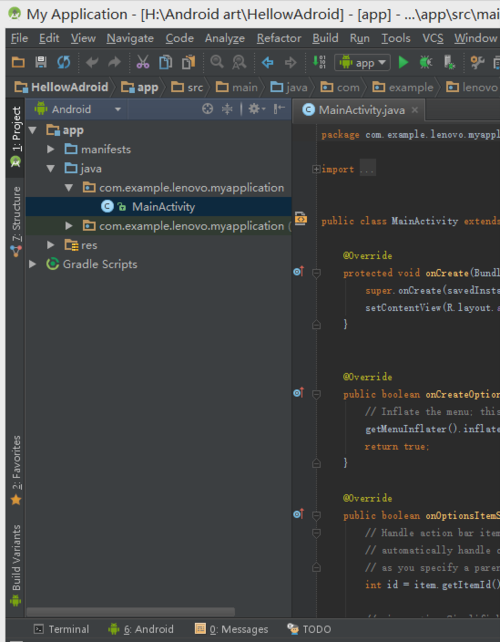Click the Open folder toolbar icon

(18, 62)
